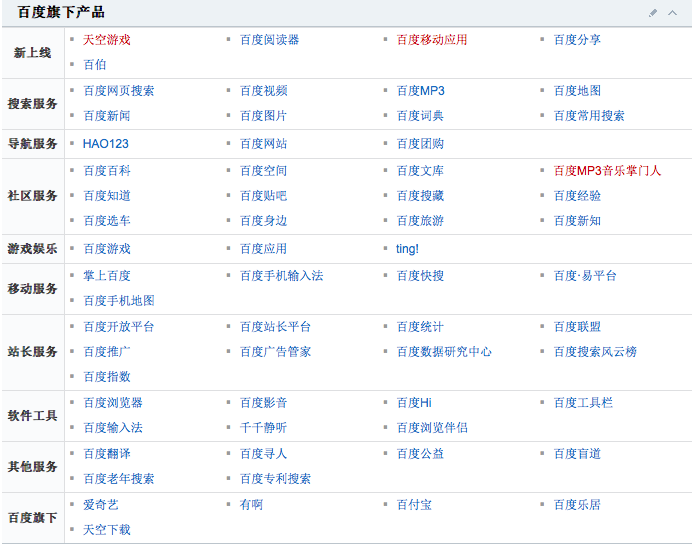Visit the HAO123 link
692x545 pixels.
click(105, 144)
